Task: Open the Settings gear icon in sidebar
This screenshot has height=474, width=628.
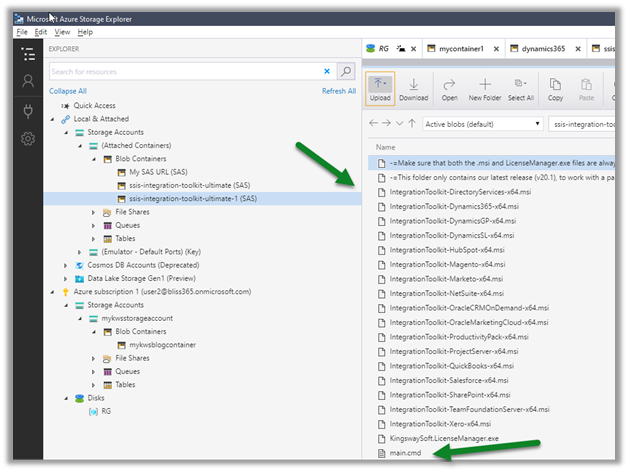Action: (x=28, y=138)
